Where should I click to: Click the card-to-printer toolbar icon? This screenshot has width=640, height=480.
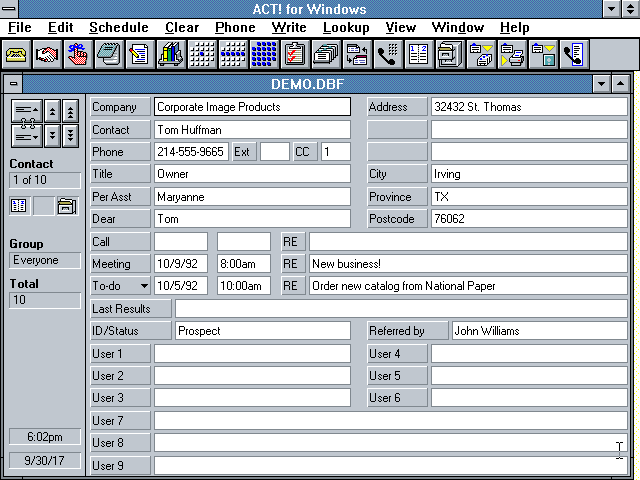tap(513, 54)
